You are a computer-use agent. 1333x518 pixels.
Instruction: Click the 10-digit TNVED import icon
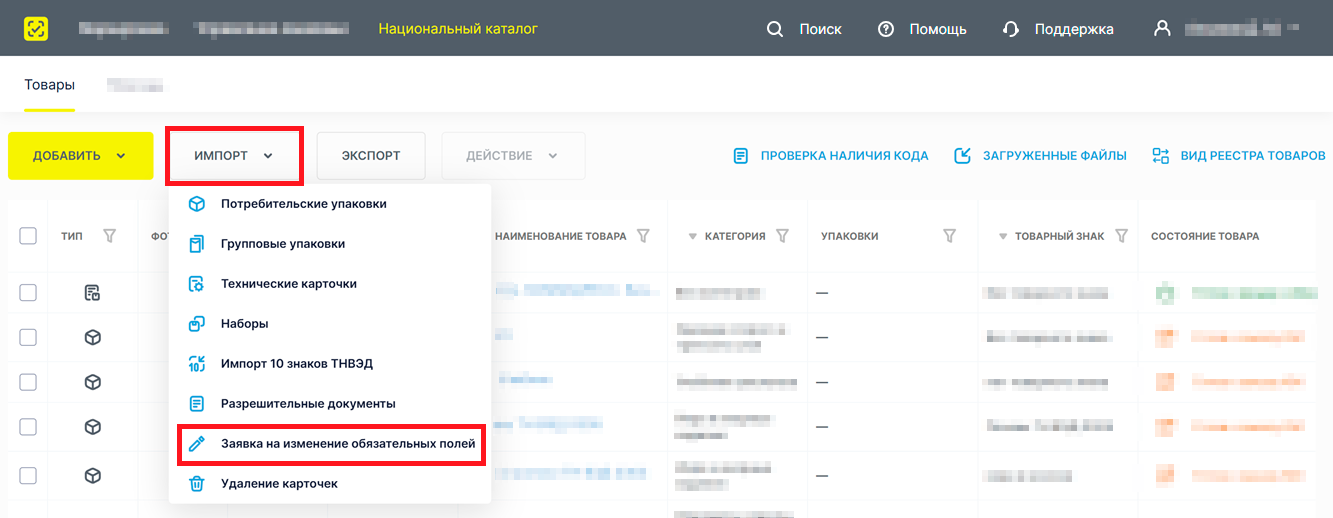pos(197,364)
